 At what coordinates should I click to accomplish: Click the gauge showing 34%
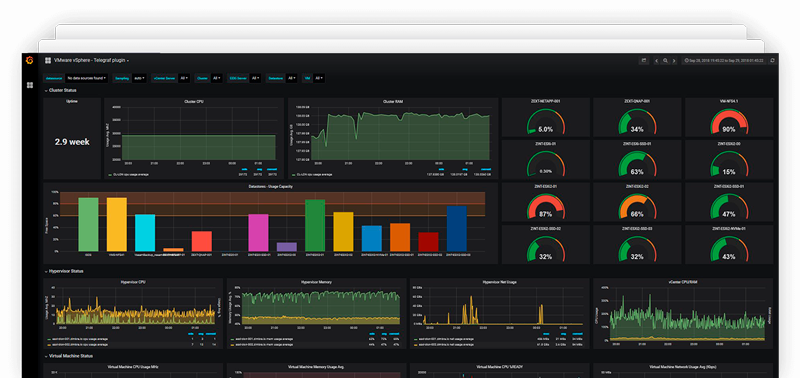click(637, 122)
